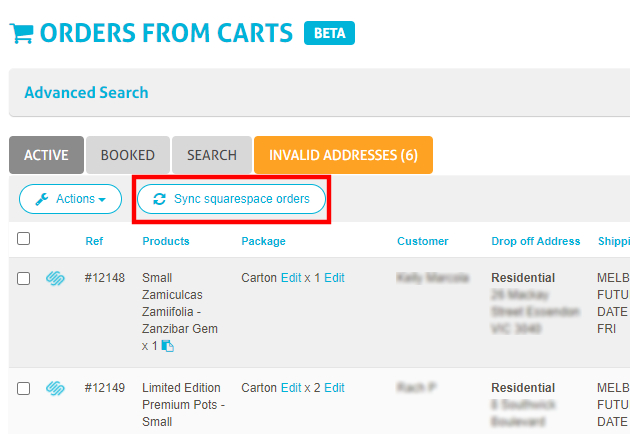Click Residential label on order #12148
Image resolution: width=630 pixels, height=434 pixels.
[x=523, y=278]
